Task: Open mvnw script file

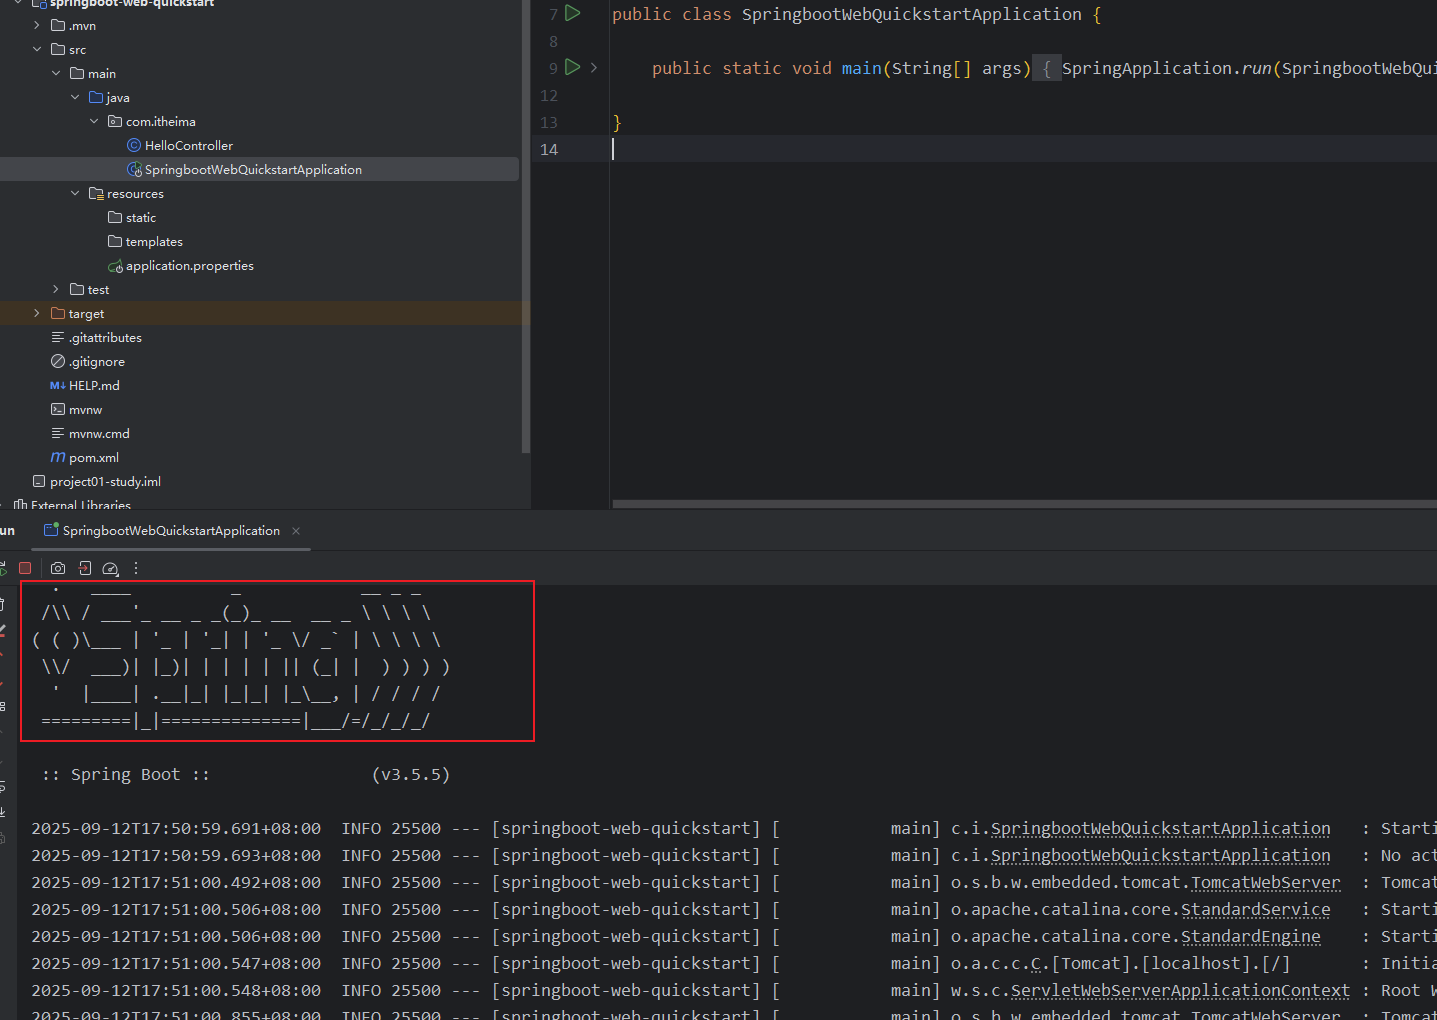Action: [85, 409]
